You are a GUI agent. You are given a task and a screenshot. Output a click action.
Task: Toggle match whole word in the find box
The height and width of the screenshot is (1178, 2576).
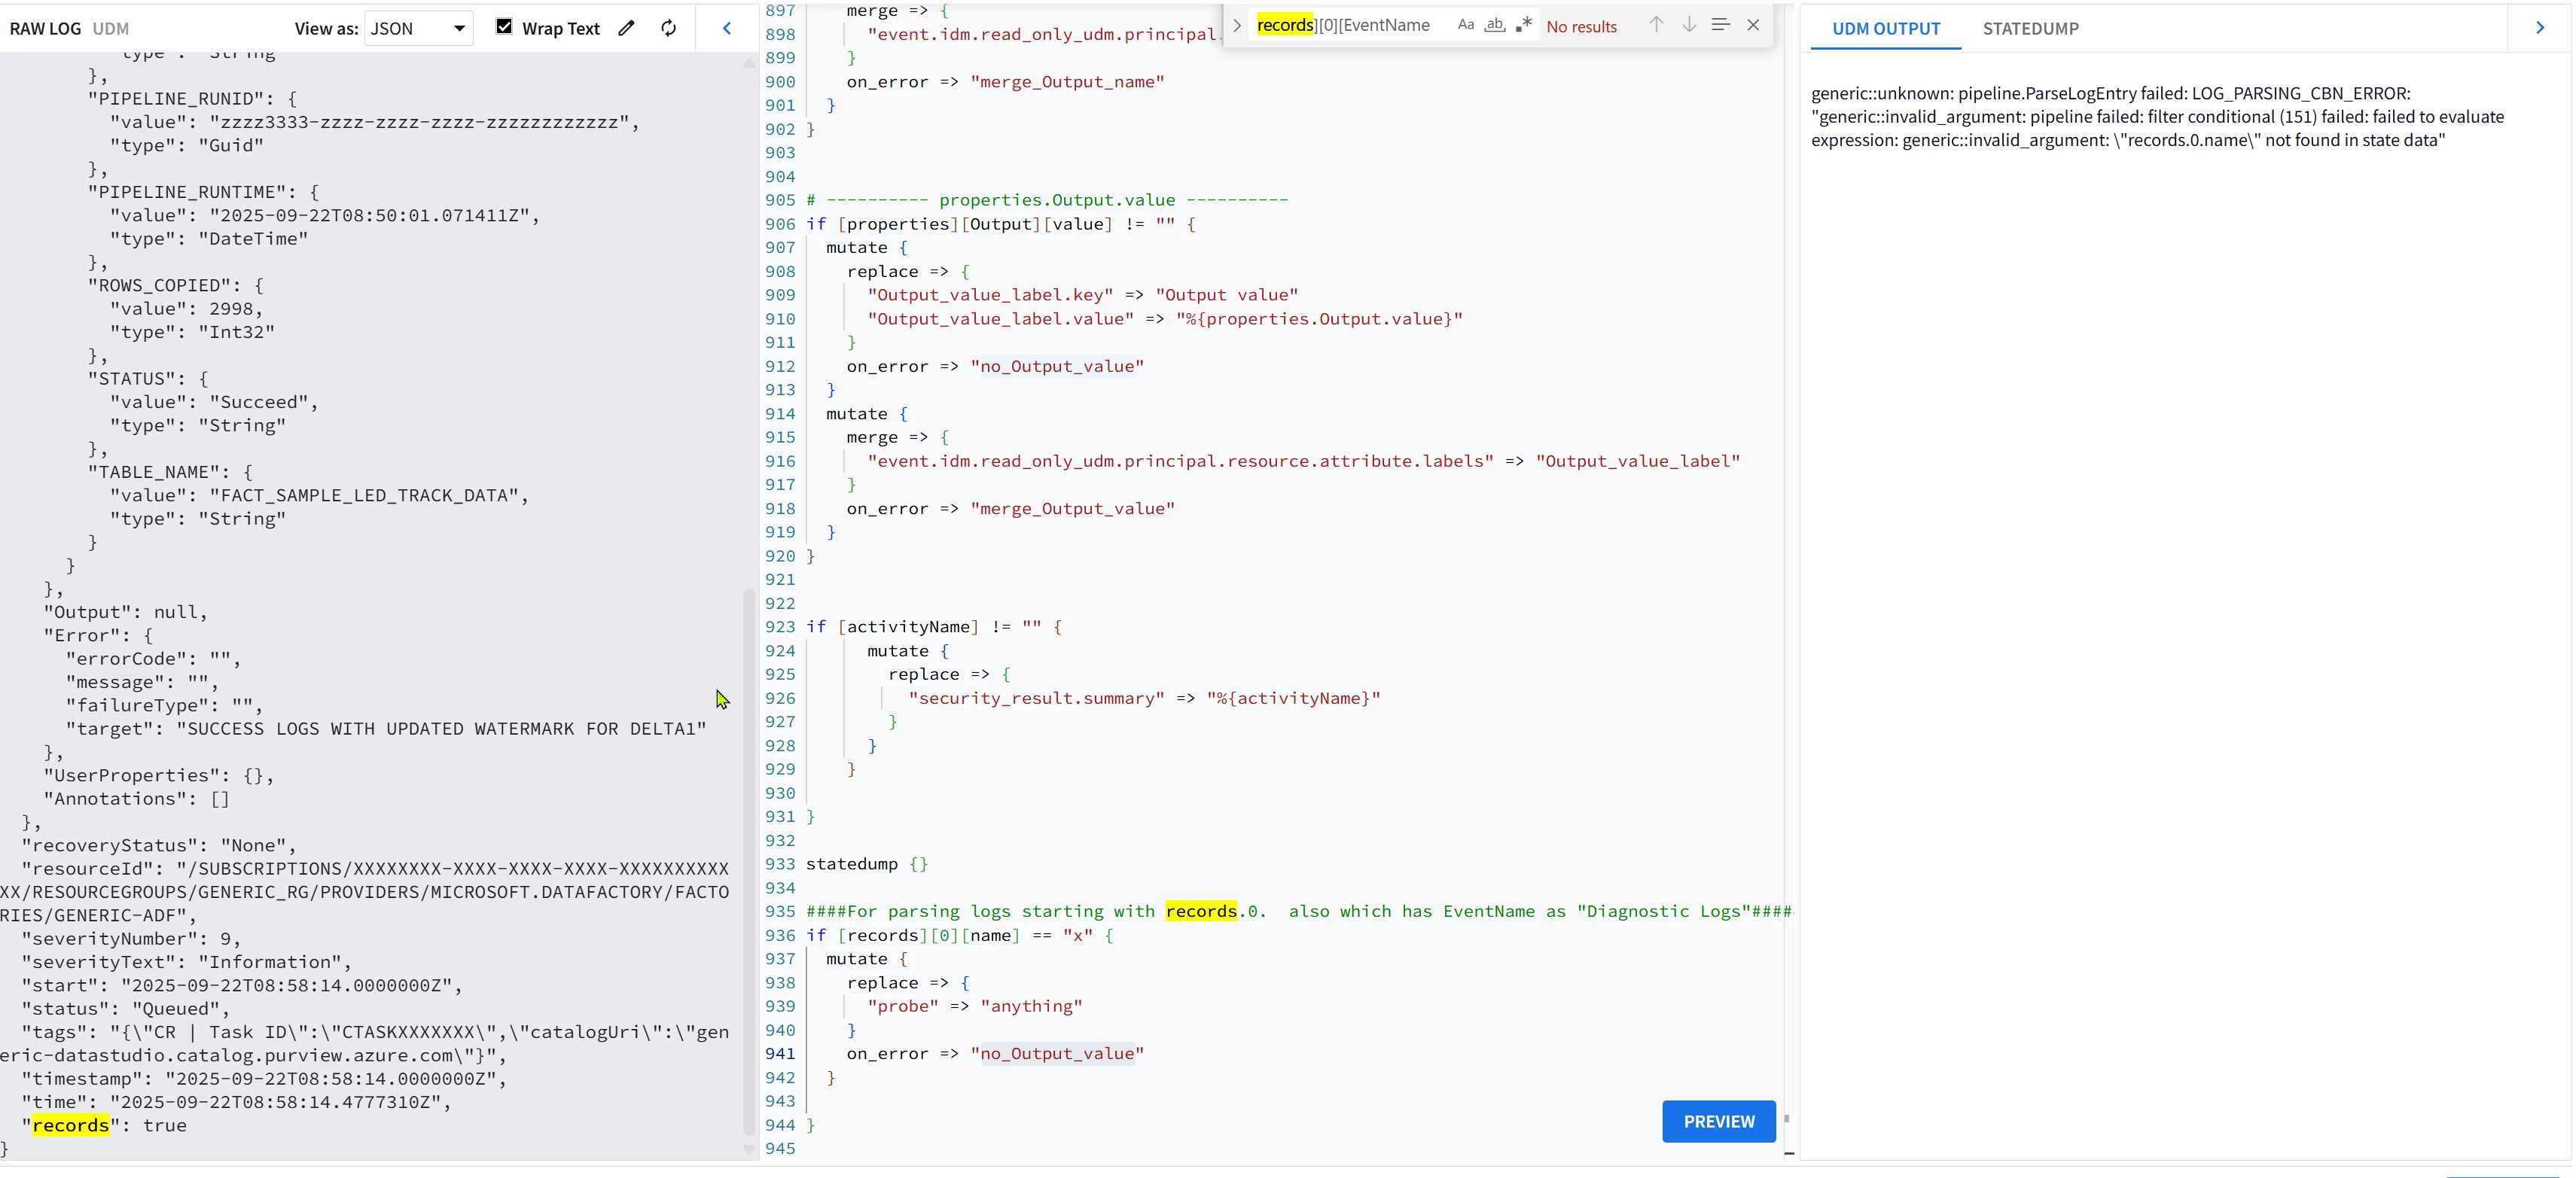(1494, 25)
